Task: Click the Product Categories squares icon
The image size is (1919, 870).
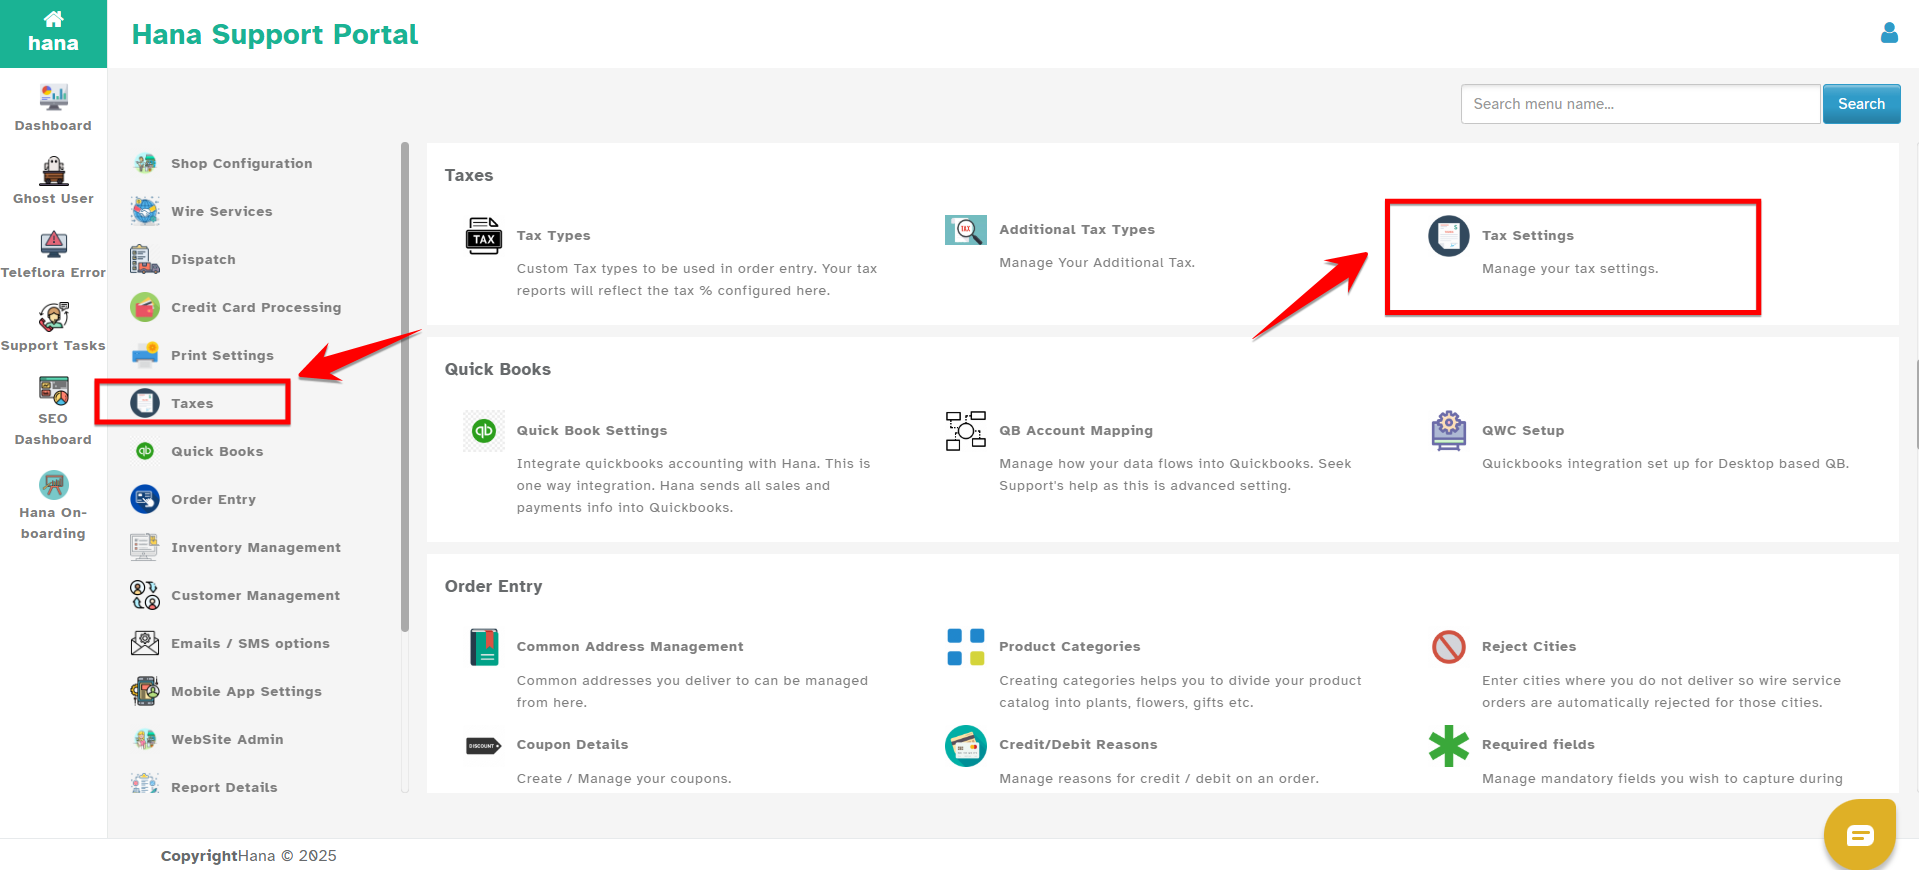Action: pos(966,647)
